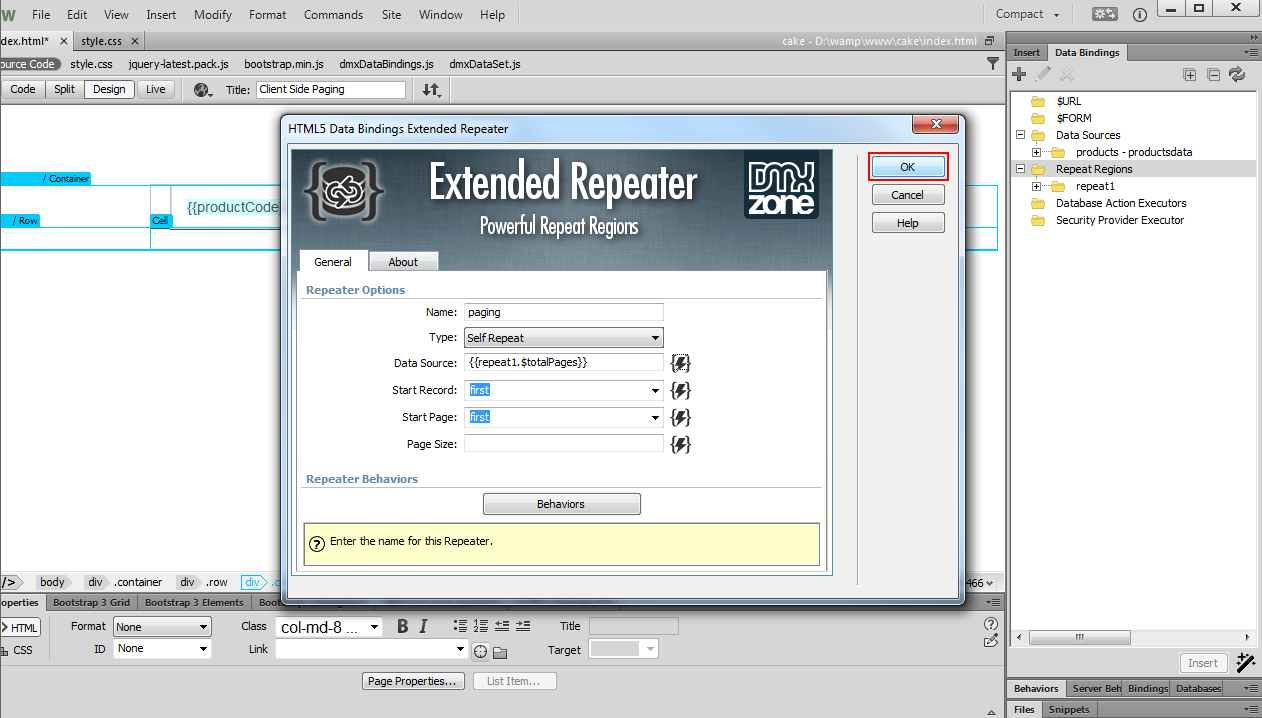Collapse the Data Sources tree node

(1021, 135)
